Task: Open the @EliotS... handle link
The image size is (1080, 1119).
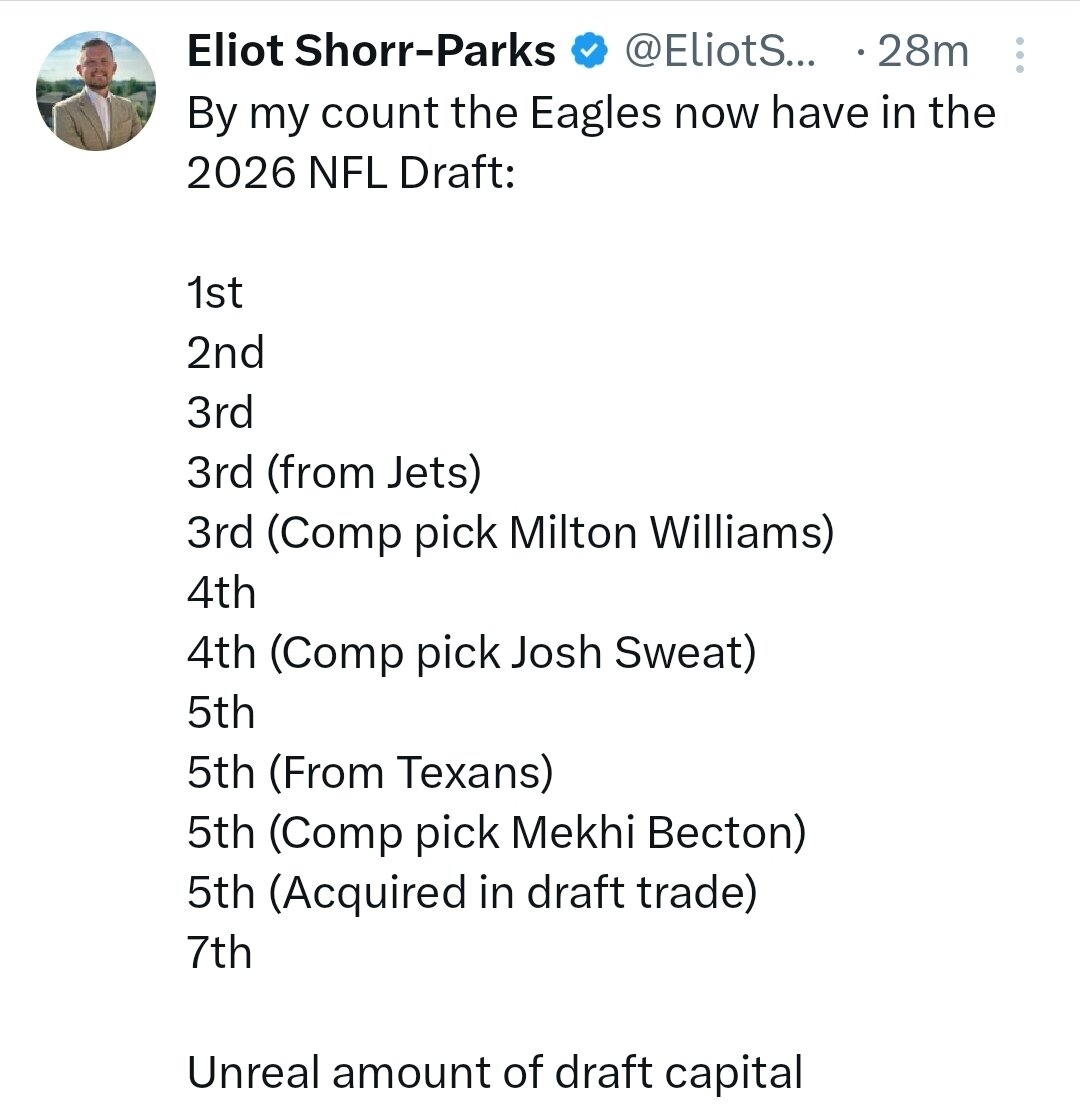Action: [x=720, y=51]
